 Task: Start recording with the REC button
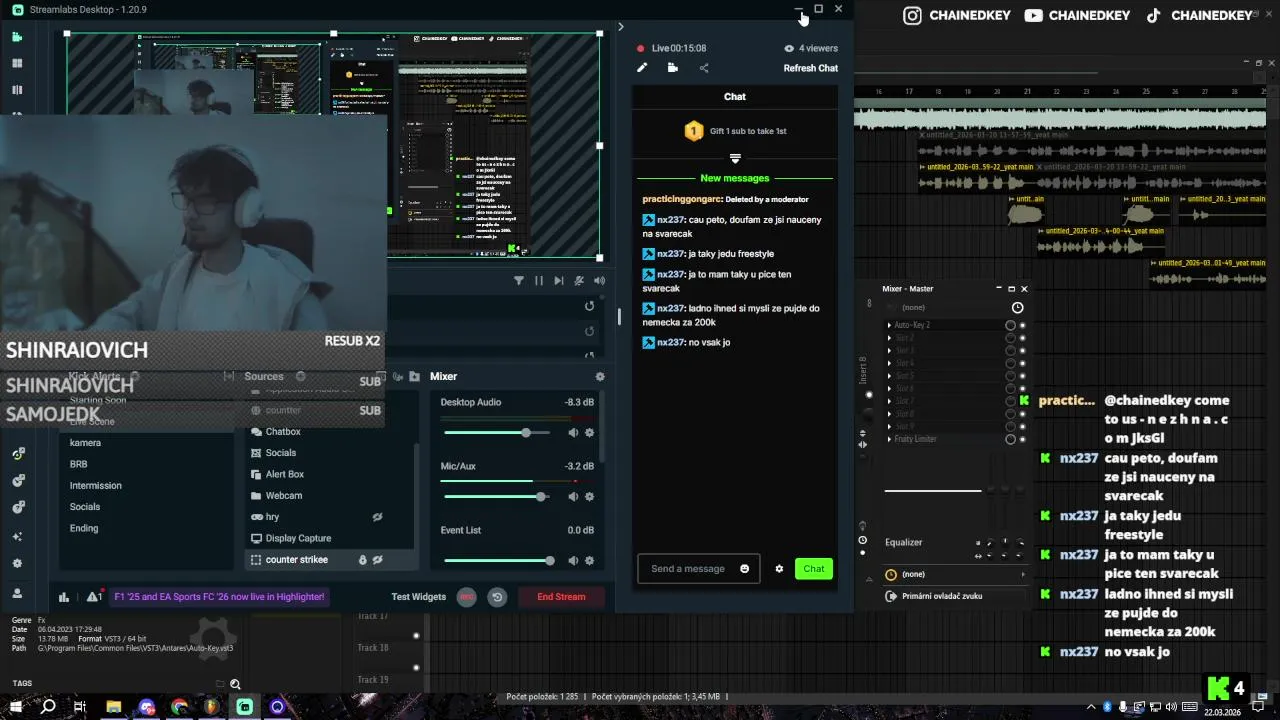[x=466, y=597]
